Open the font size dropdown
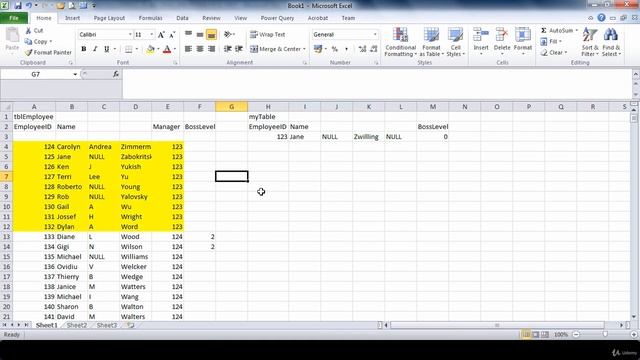The width and height of the screenshot is (640, 360). pos(151,35)
